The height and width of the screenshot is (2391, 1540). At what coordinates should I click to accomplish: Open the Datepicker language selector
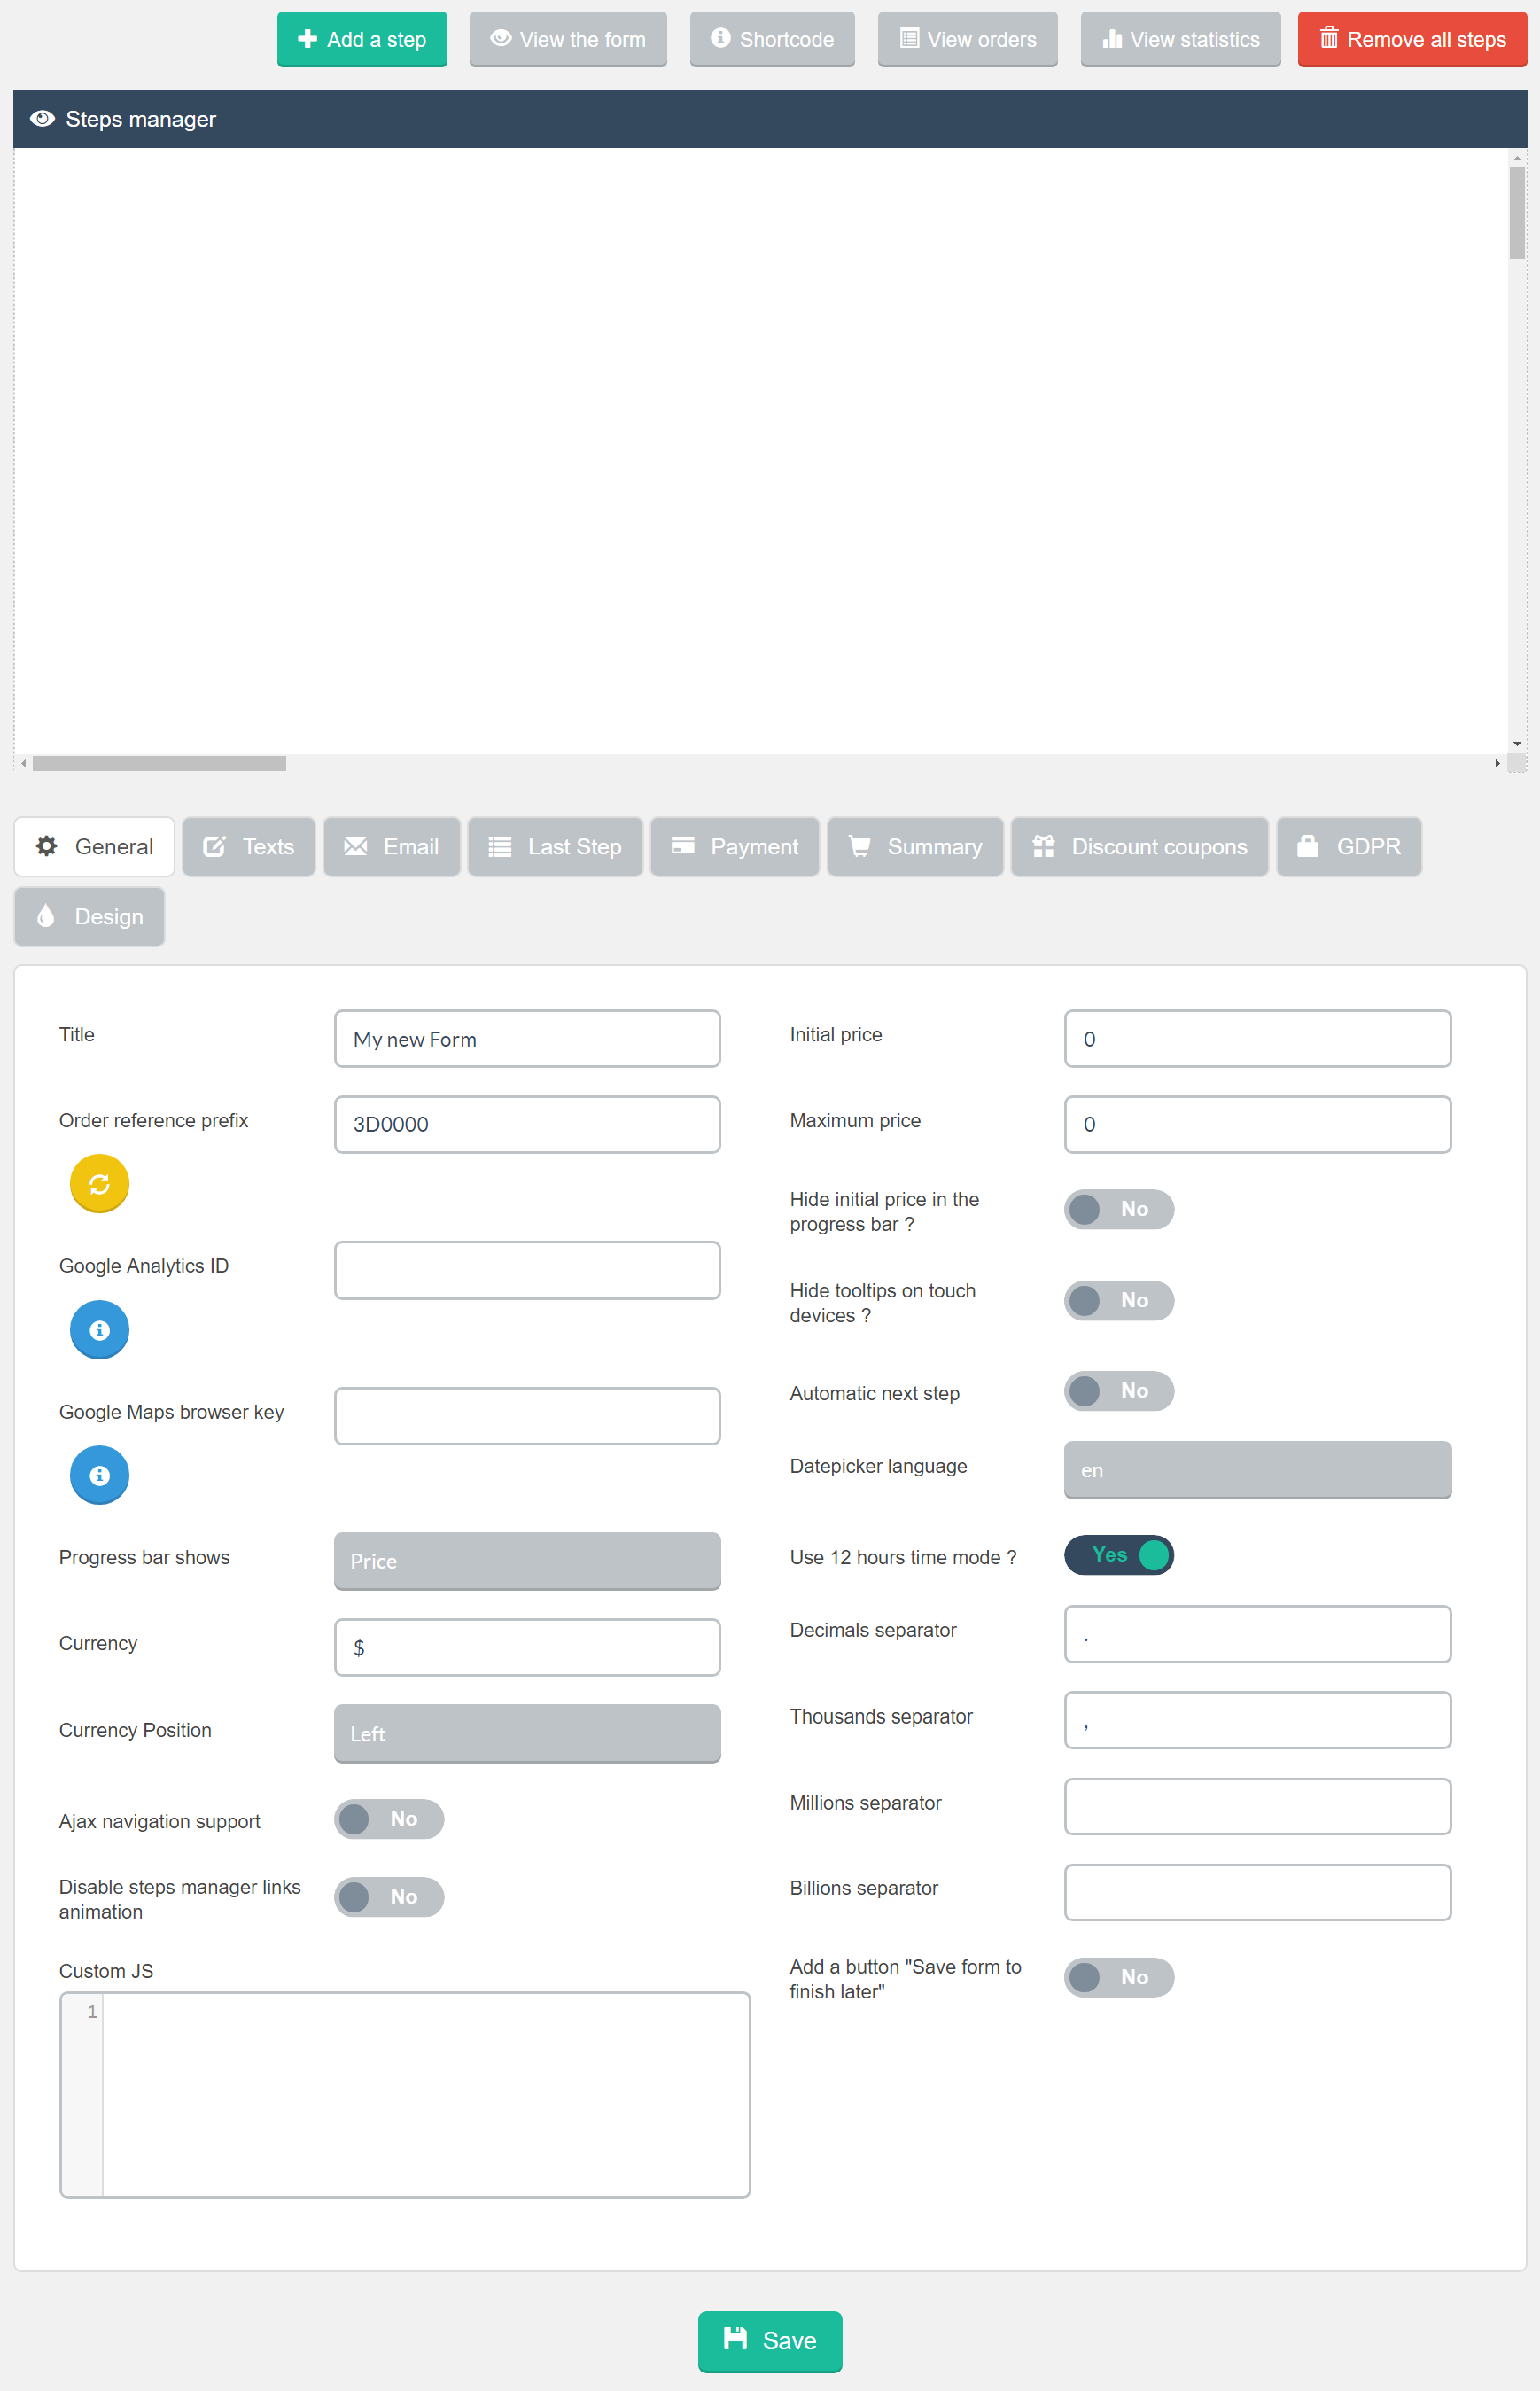1257,1470
